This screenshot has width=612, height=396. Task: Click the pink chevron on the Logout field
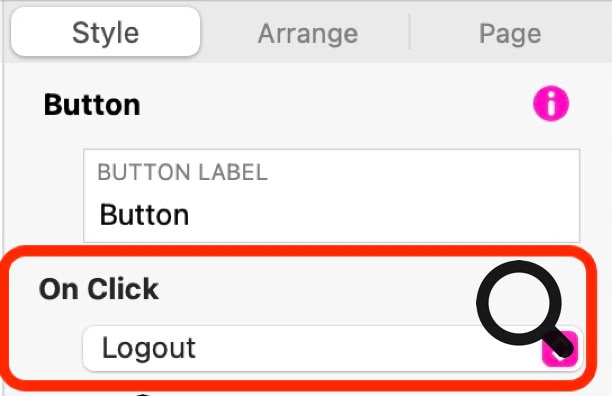click(x=559, y=348)
